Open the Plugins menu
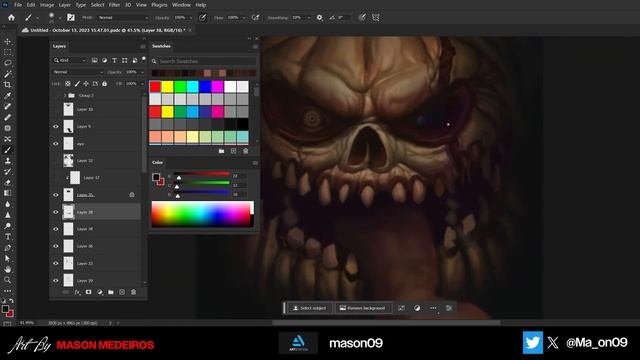640x360 pixels. click(x=159, y=5)
